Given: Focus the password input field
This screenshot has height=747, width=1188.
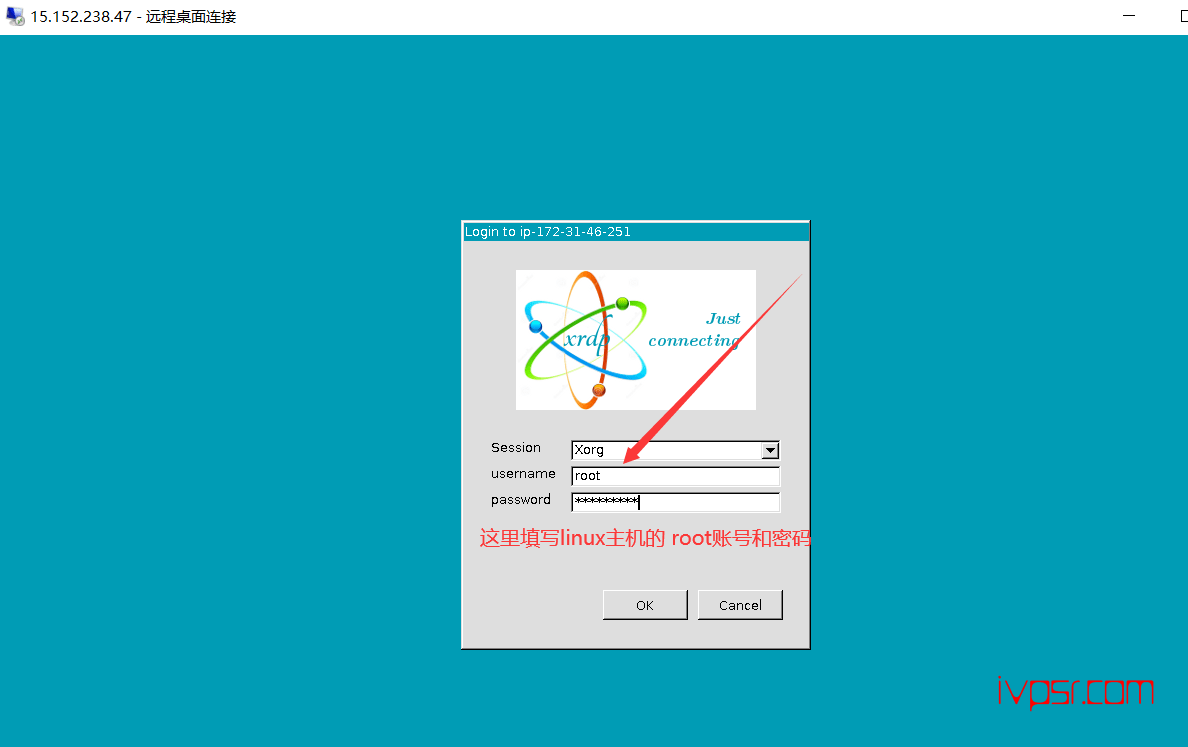Looking at the screenshot, I should [x=675, y=502].
